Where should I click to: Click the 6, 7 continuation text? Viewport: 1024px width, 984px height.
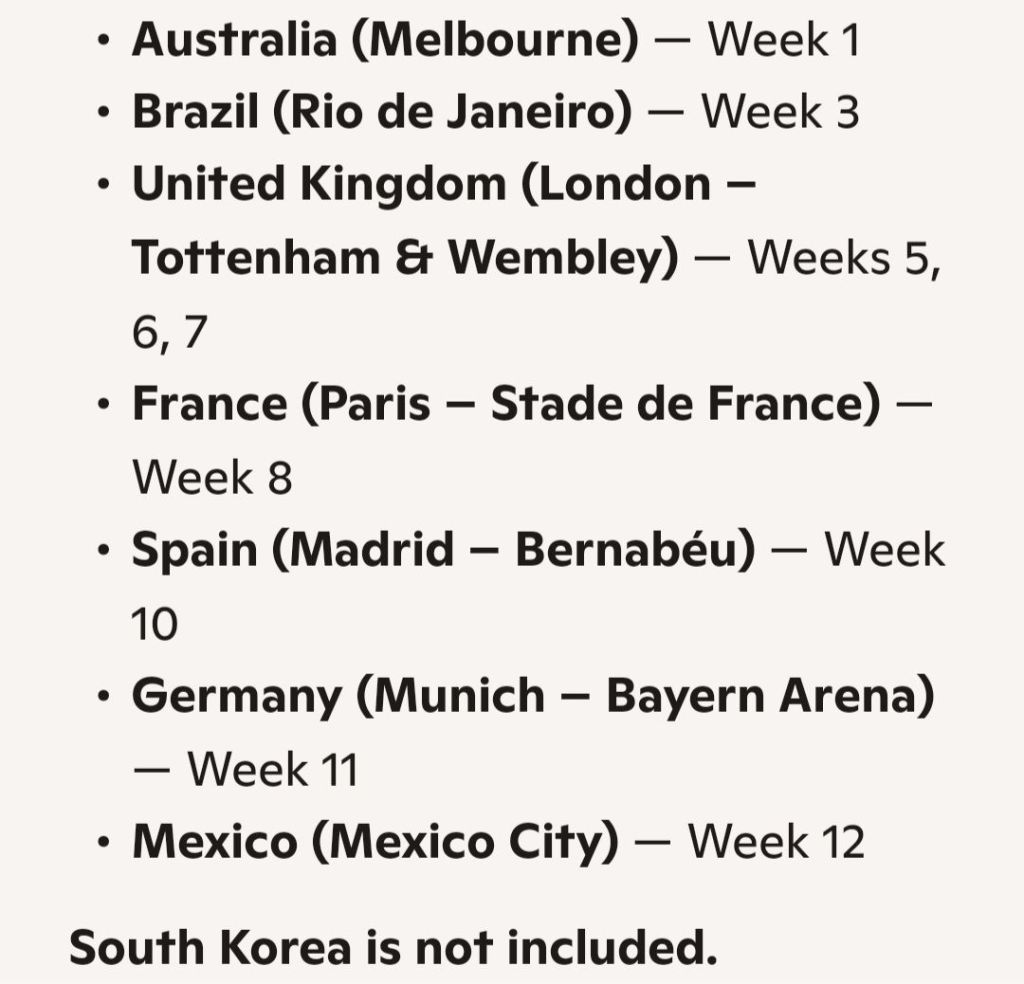click(169, 333)
